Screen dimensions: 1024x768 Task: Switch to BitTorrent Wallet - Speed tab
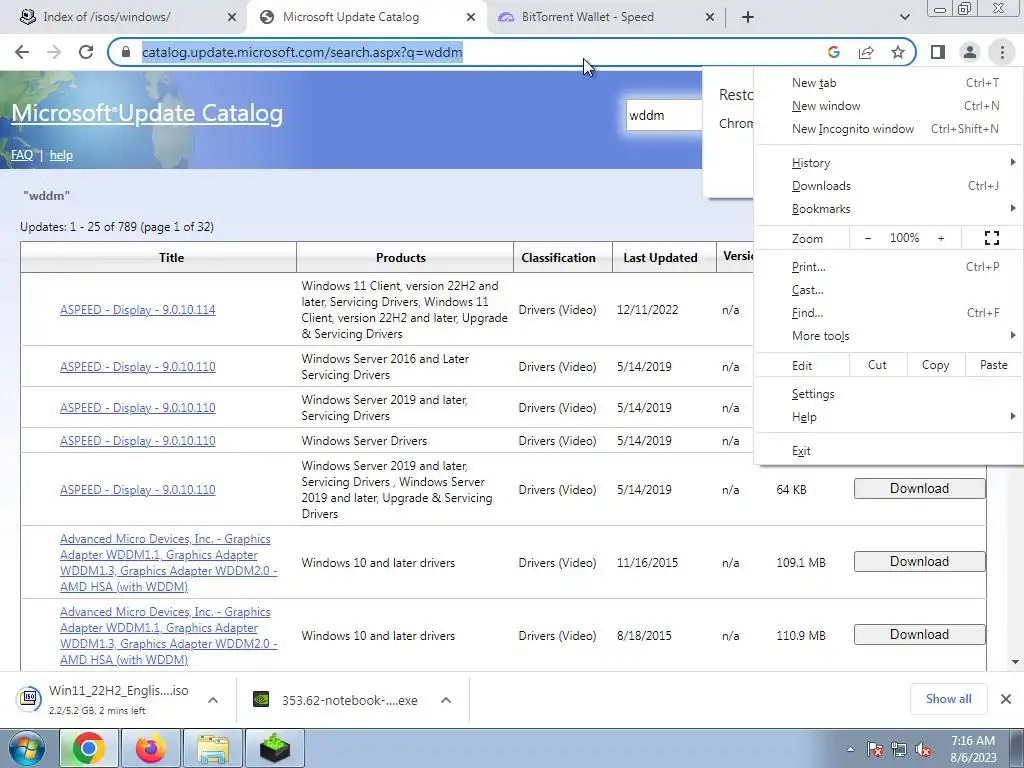point(588,18)
